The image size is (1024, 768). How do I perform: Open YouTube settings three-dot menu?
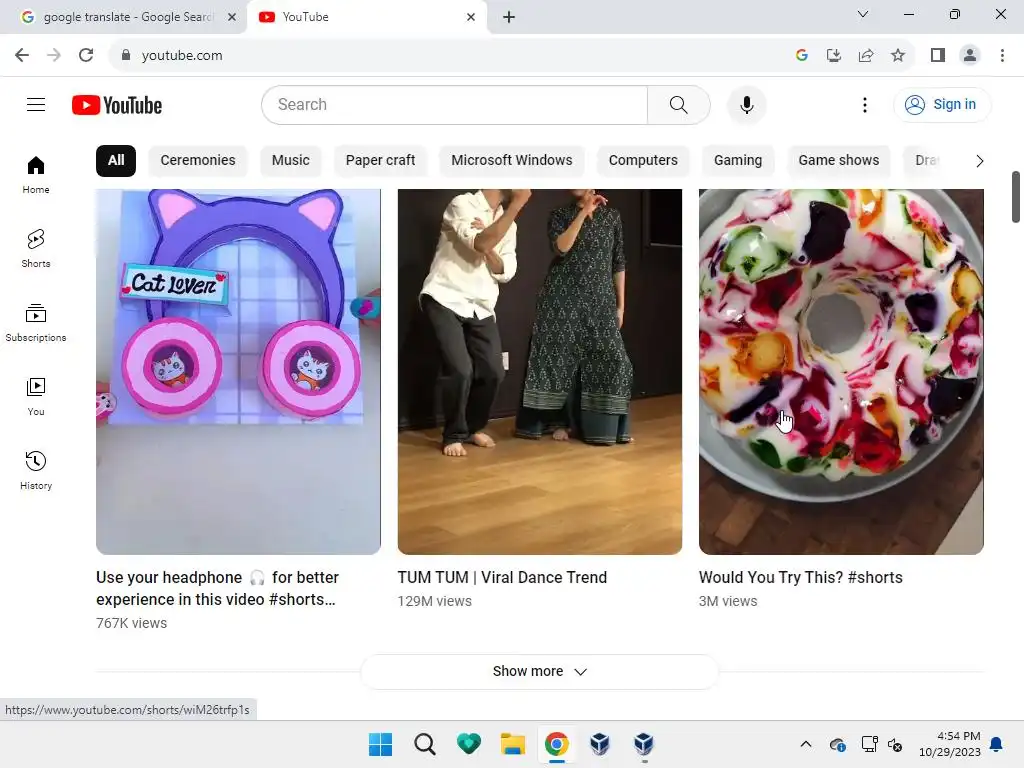tap(865, 105)
